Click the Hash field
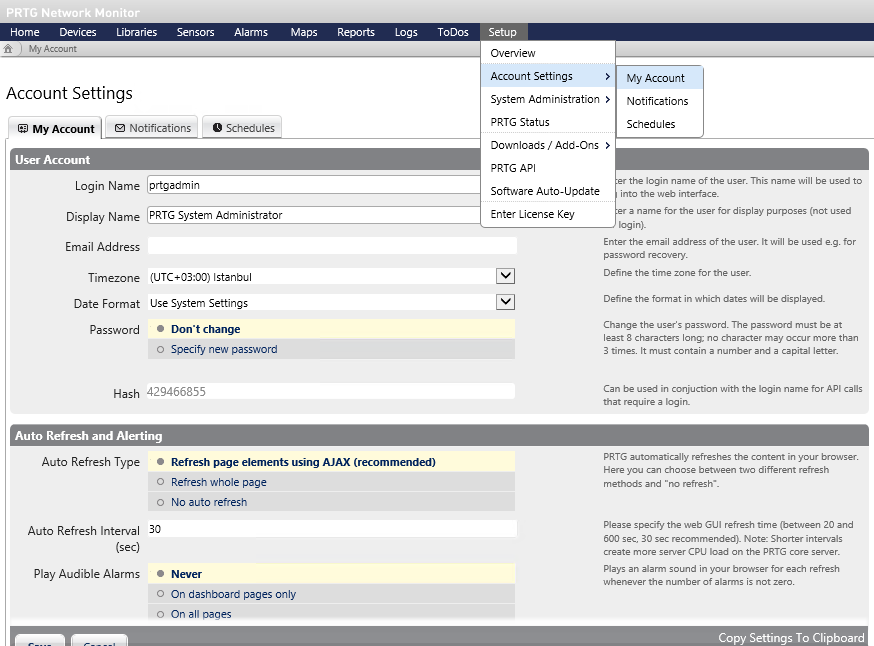 coord(331,391)
